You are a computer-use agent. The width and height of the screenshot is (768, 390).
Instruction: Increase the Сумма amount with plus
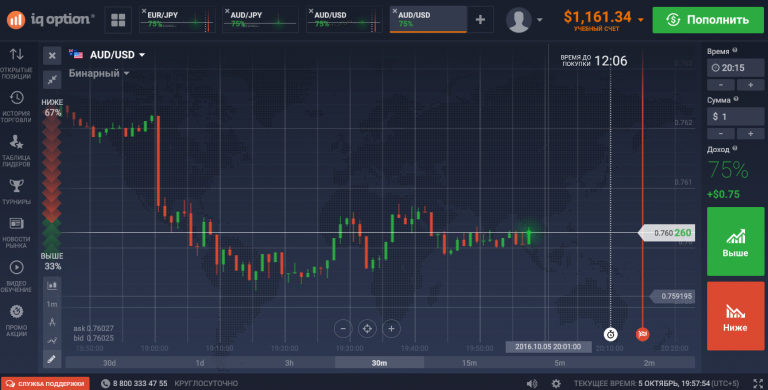[x=750, y=134]
